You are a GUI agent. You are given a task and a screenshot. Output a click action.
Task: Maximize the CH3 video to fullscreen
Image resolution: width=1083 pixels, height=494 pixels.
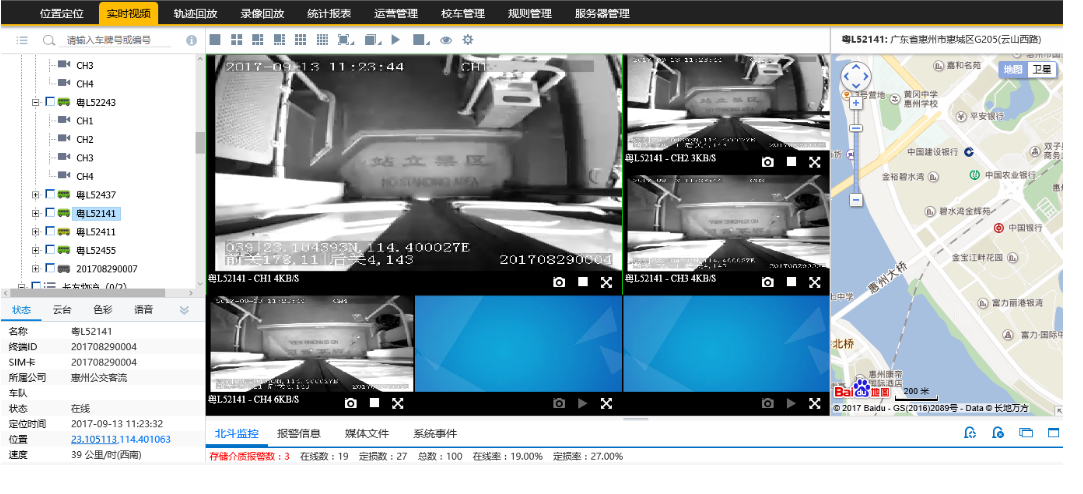coord(815,283)
